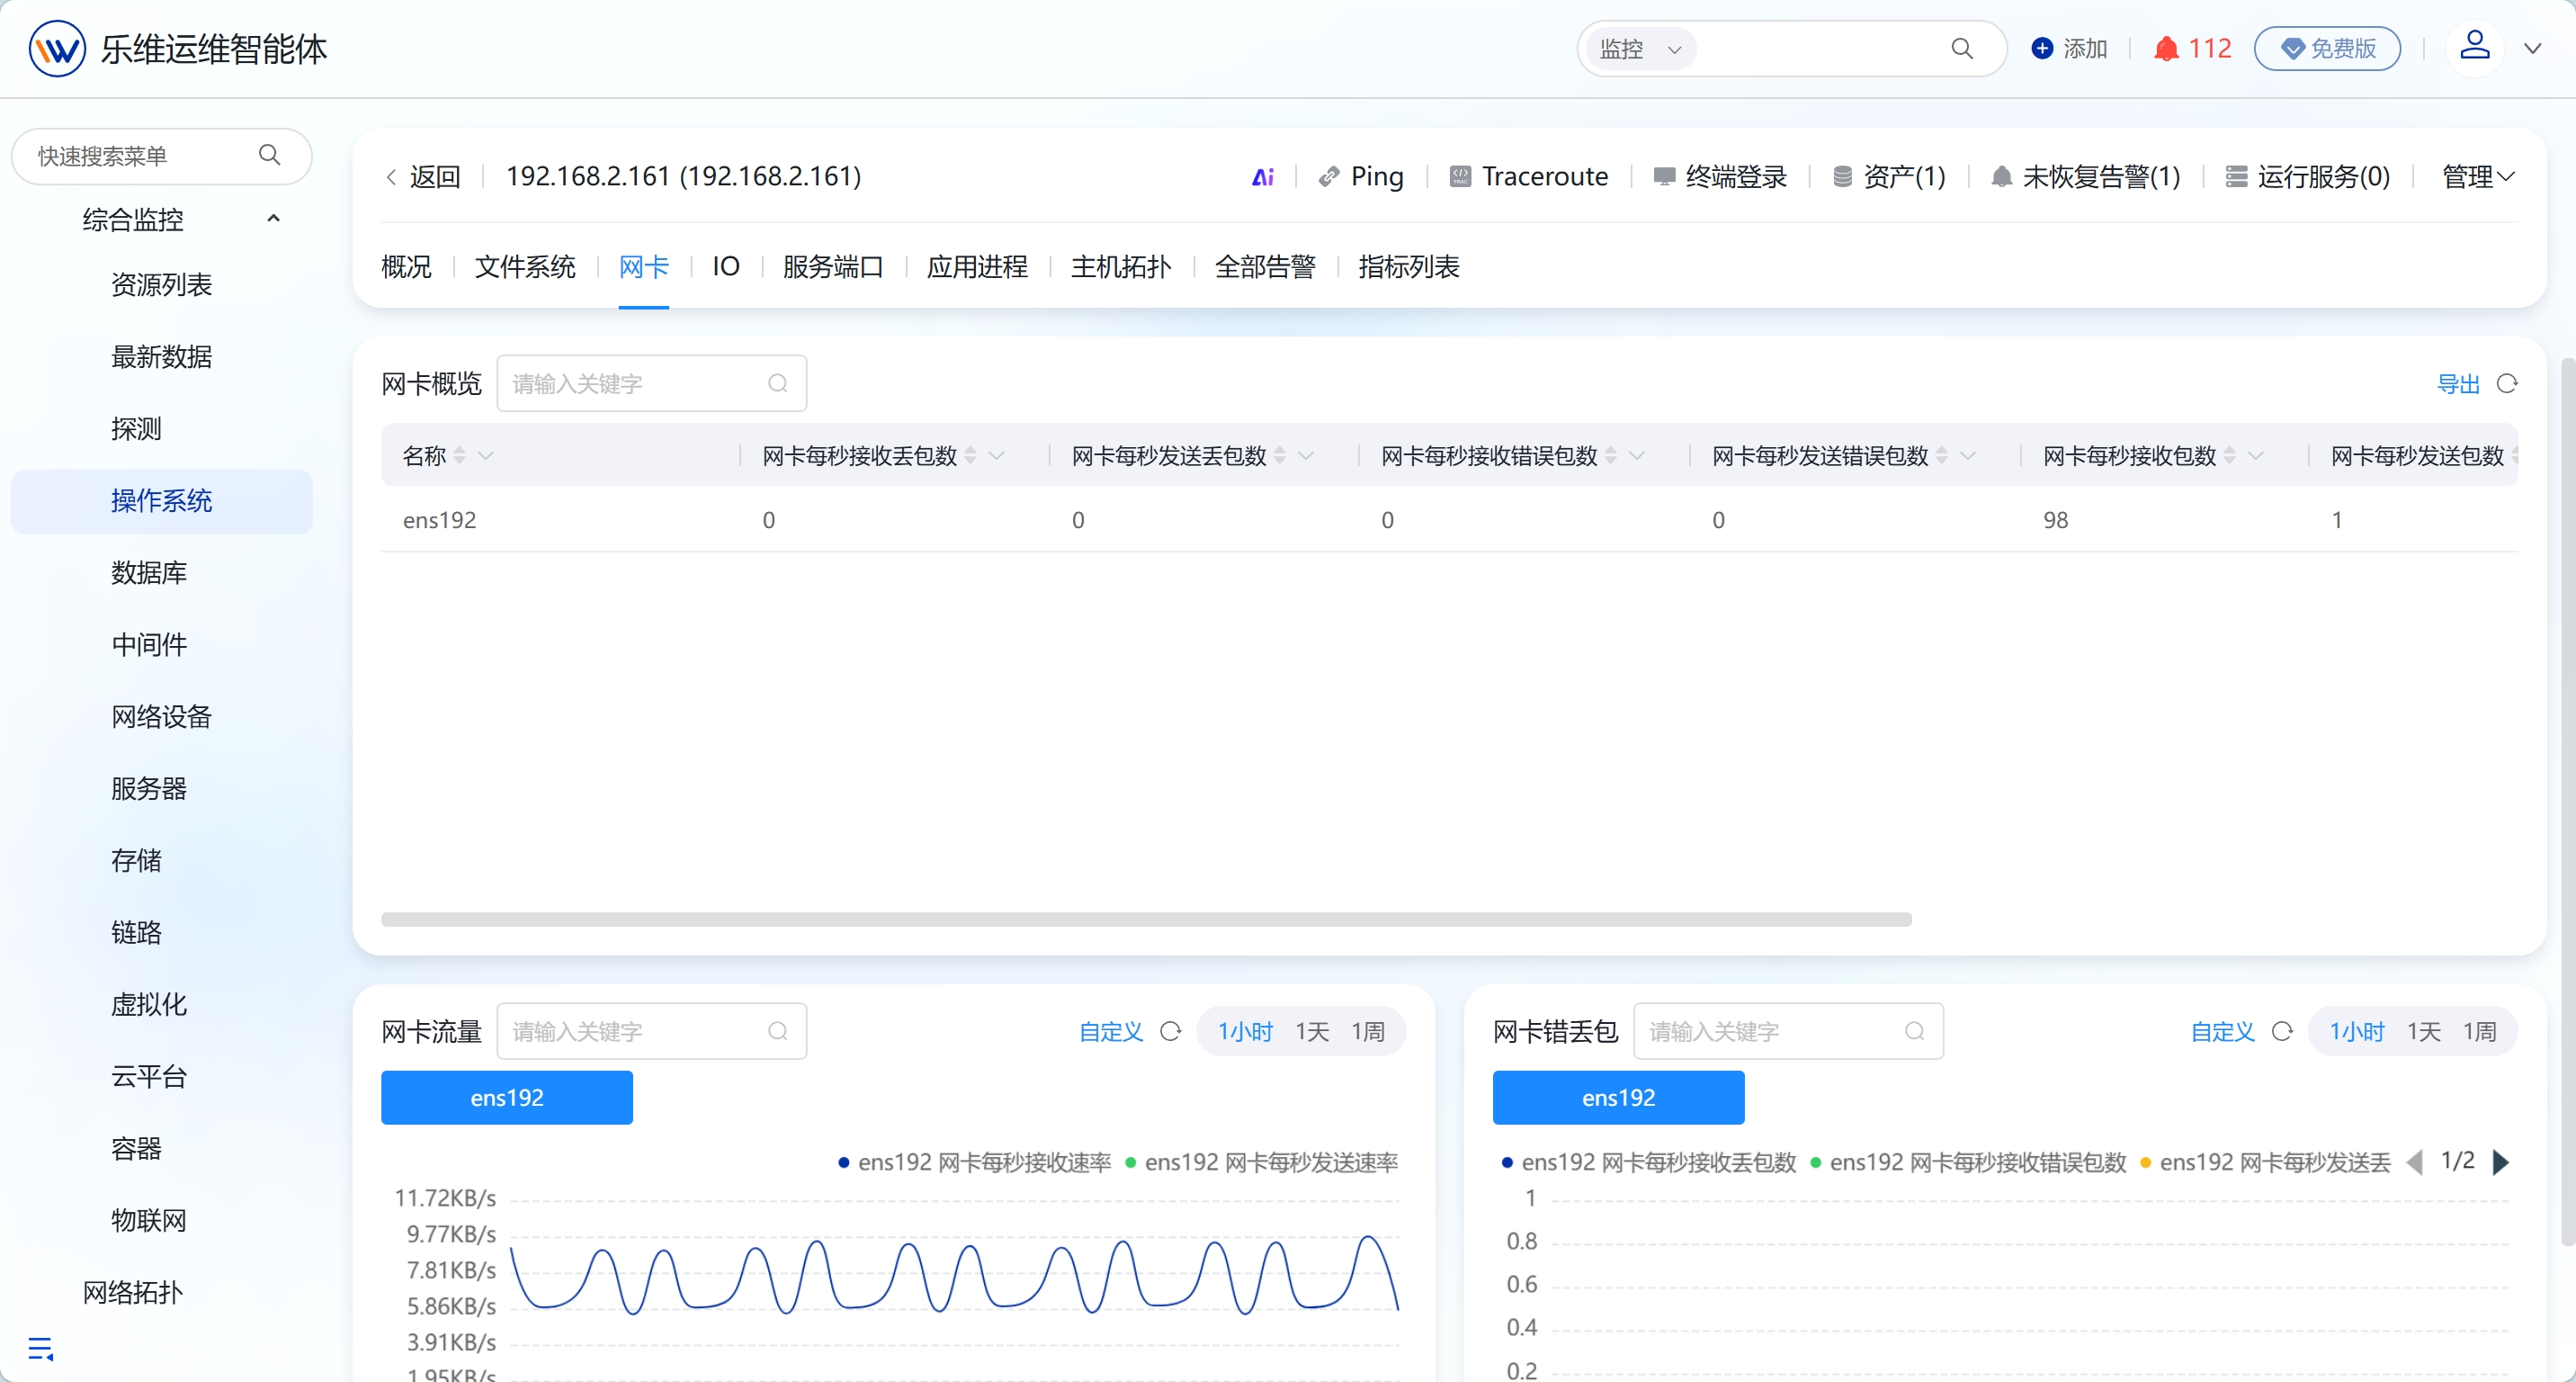Open 网卡每秒接收错误包数 column filter chevron
This screenshot has width=2576, height=1382.
pos(1637,456)
